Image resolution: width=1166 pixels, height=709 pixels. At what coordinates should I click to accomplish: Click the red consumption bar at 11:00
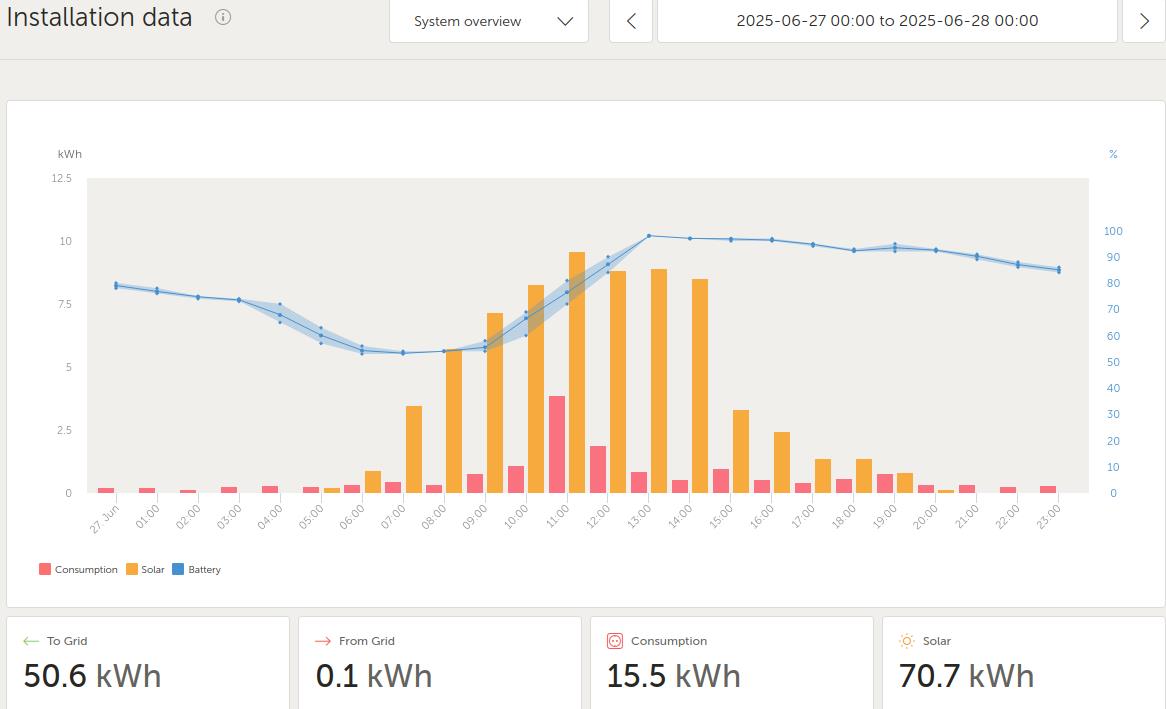tap(557, 445)
